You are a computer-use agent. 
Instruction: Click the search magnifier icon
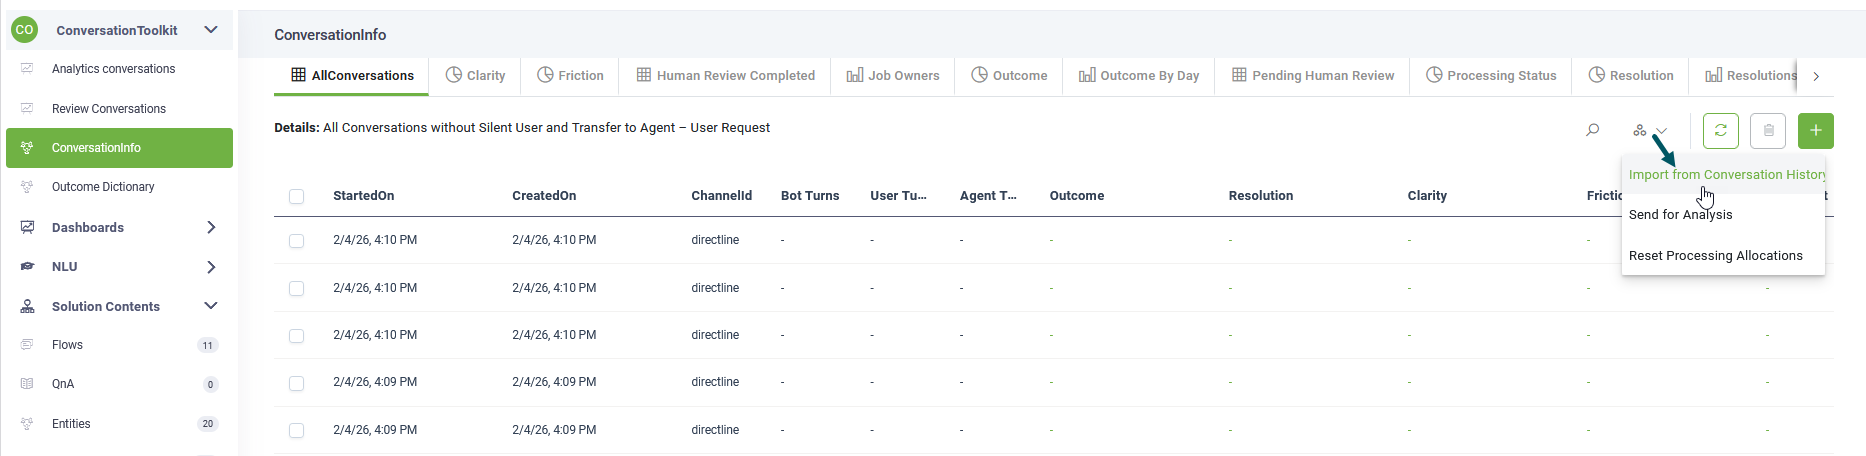[x=1593, y=130]
